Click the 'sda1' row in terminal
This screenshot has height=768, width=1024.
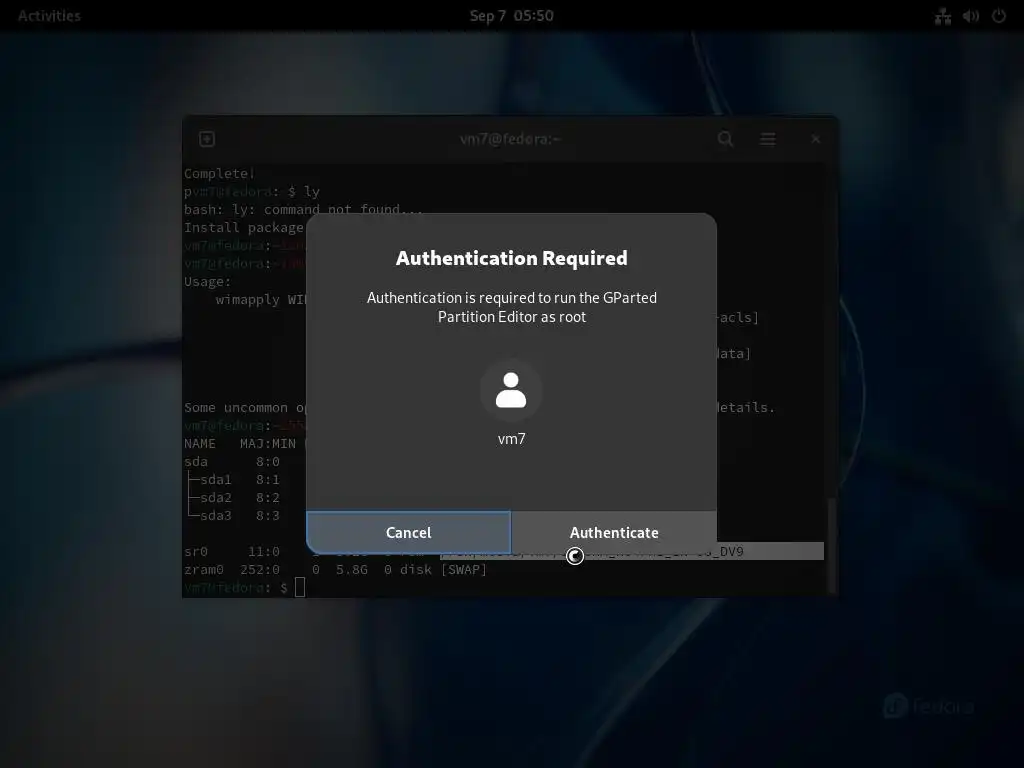tap(234, 479)
